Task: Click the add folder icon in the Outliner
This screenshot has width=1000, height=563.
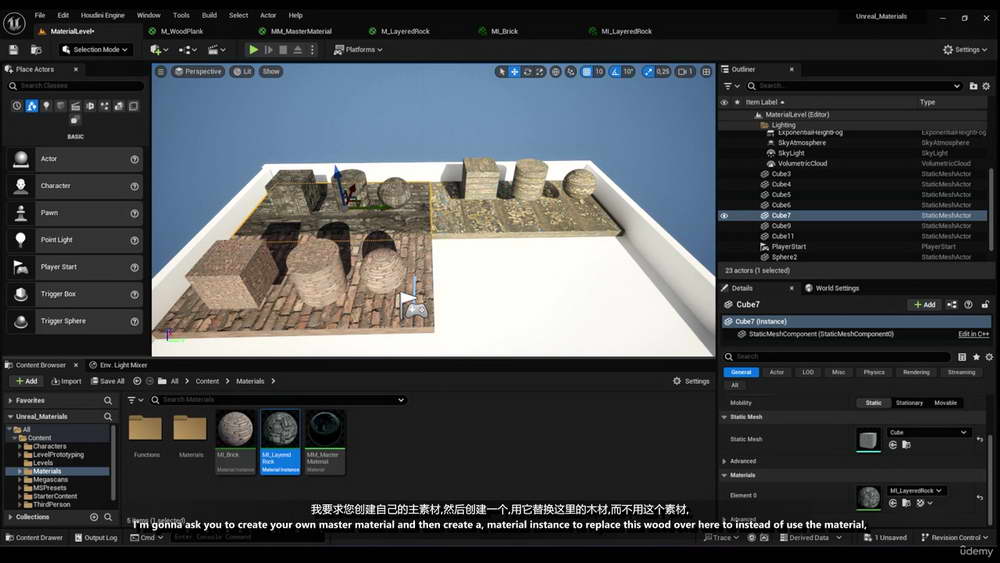Action: click(973, 86)
